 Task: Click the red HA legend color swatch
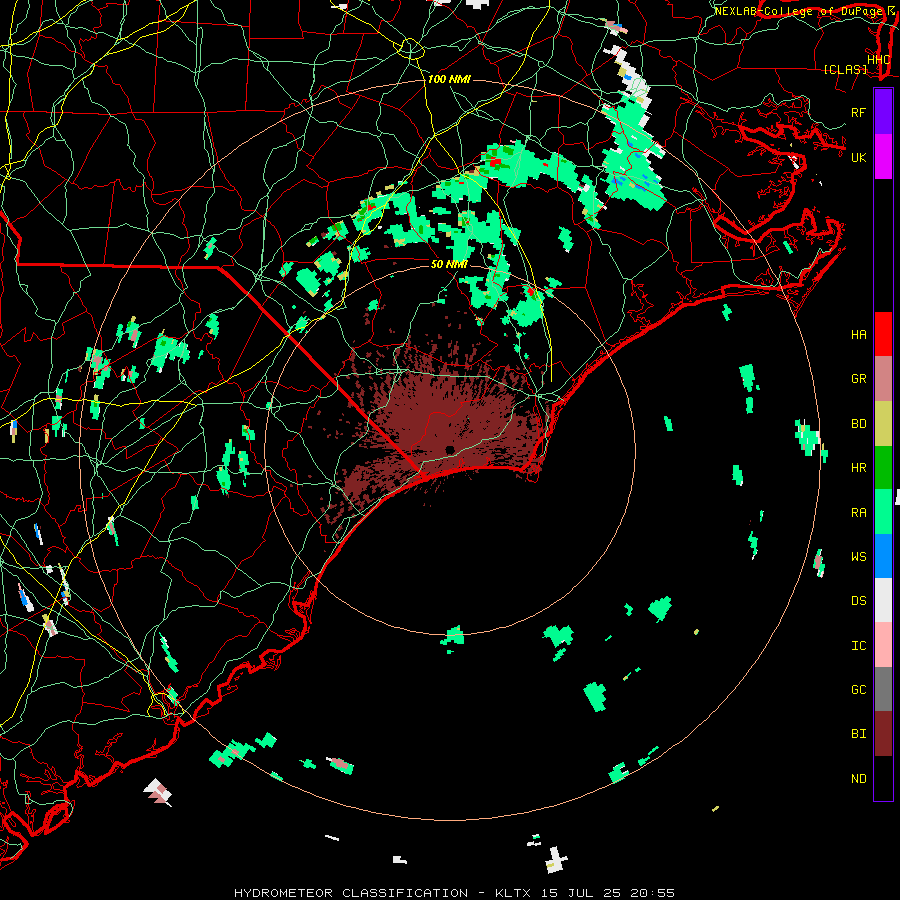(883, 334)
